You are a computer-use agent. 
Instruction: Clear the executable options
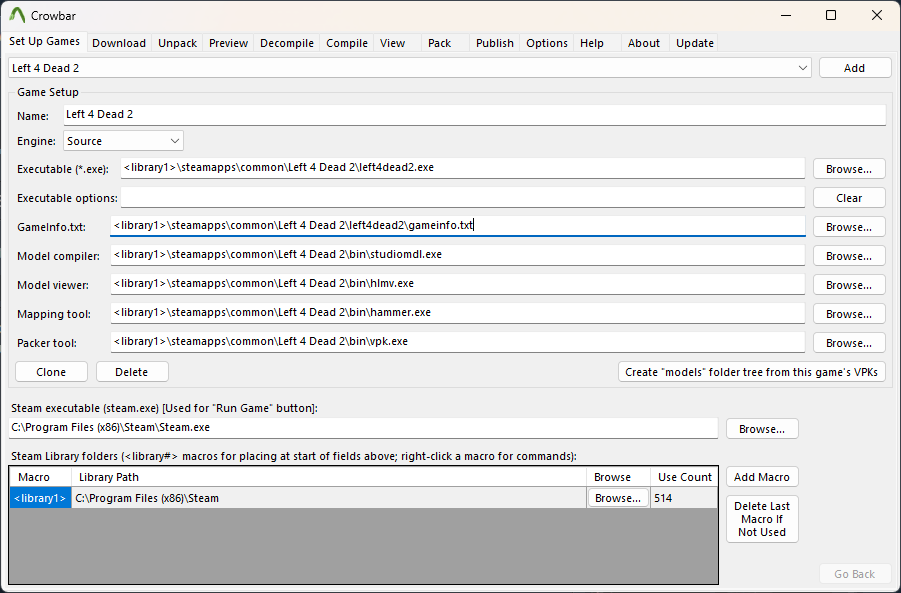pyautogui.click(x=849, y=198)
